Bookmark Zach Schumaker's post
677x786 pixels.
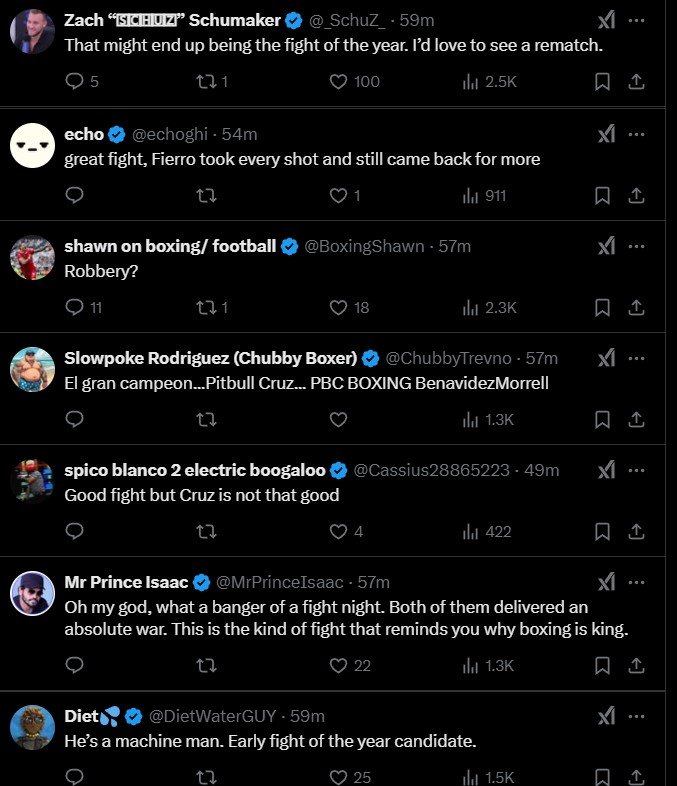(x=602, y=82)
